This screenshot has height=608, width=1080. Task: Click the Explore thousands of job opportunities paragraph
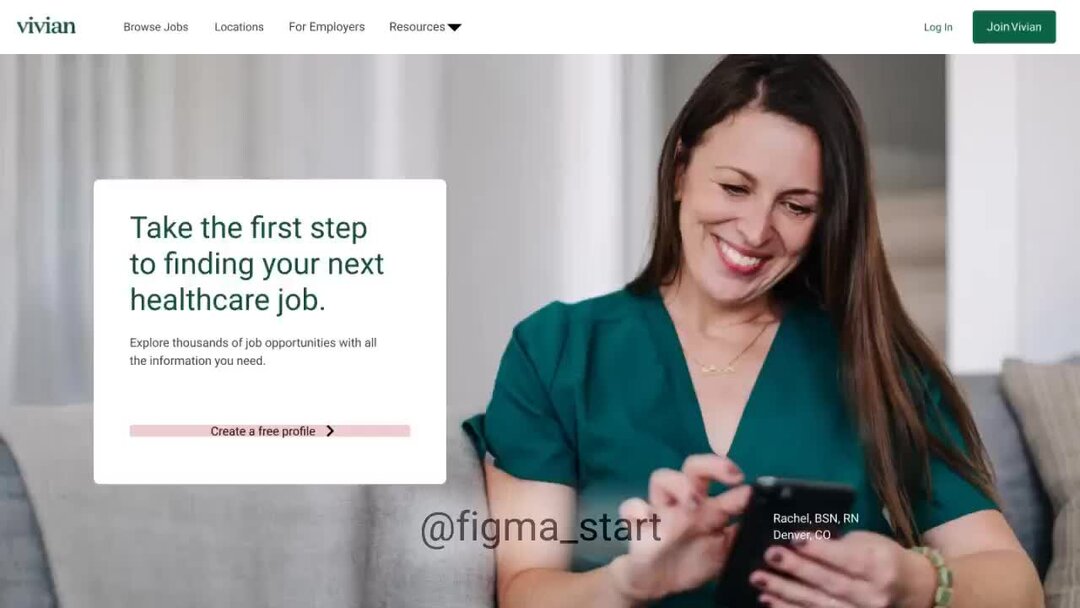click(x=253, y=351)
